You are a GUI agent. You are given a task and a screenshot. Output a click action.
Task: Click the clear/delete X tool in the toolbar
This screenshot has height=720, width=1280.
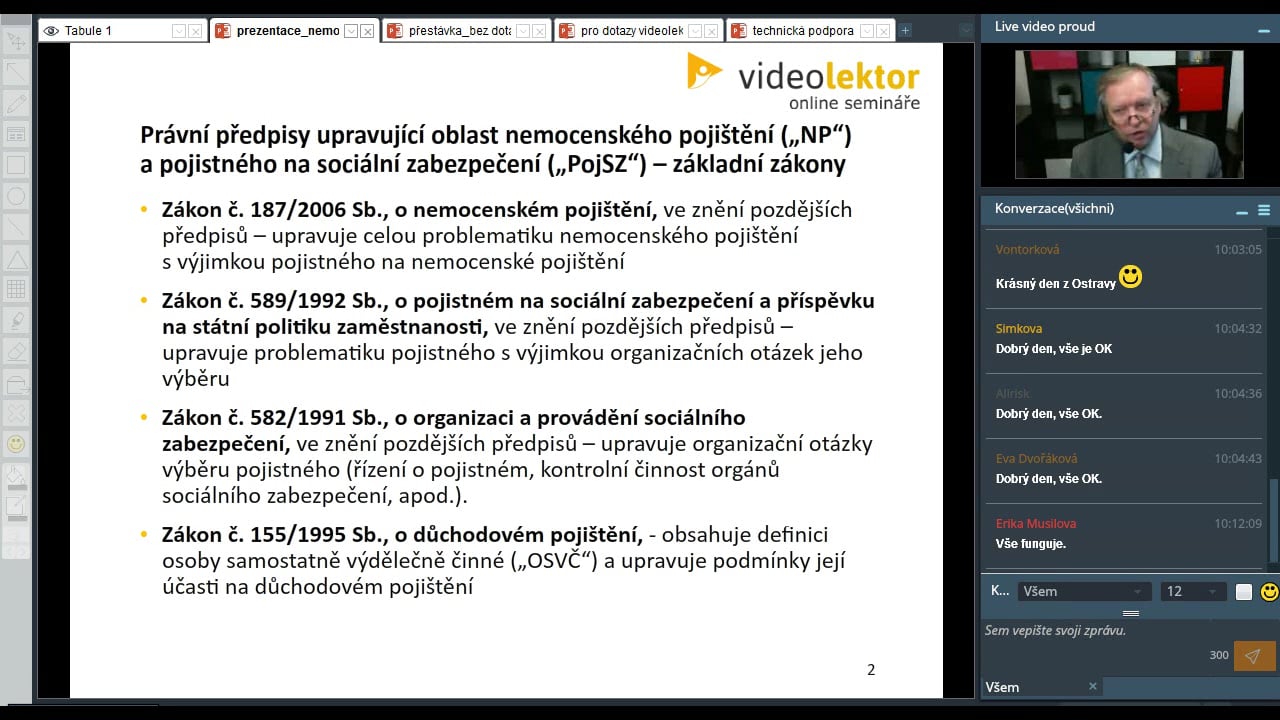pyautogui.click(x=16, y=413)
